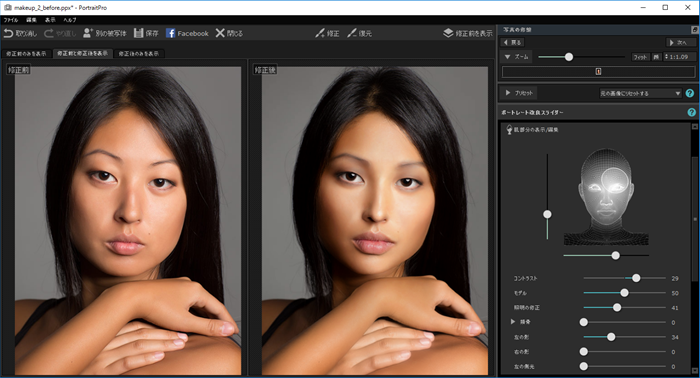This screenshot has width=700, height=378.
Task: Click the フィット zoom-fit button
Action: click(641, 57)
